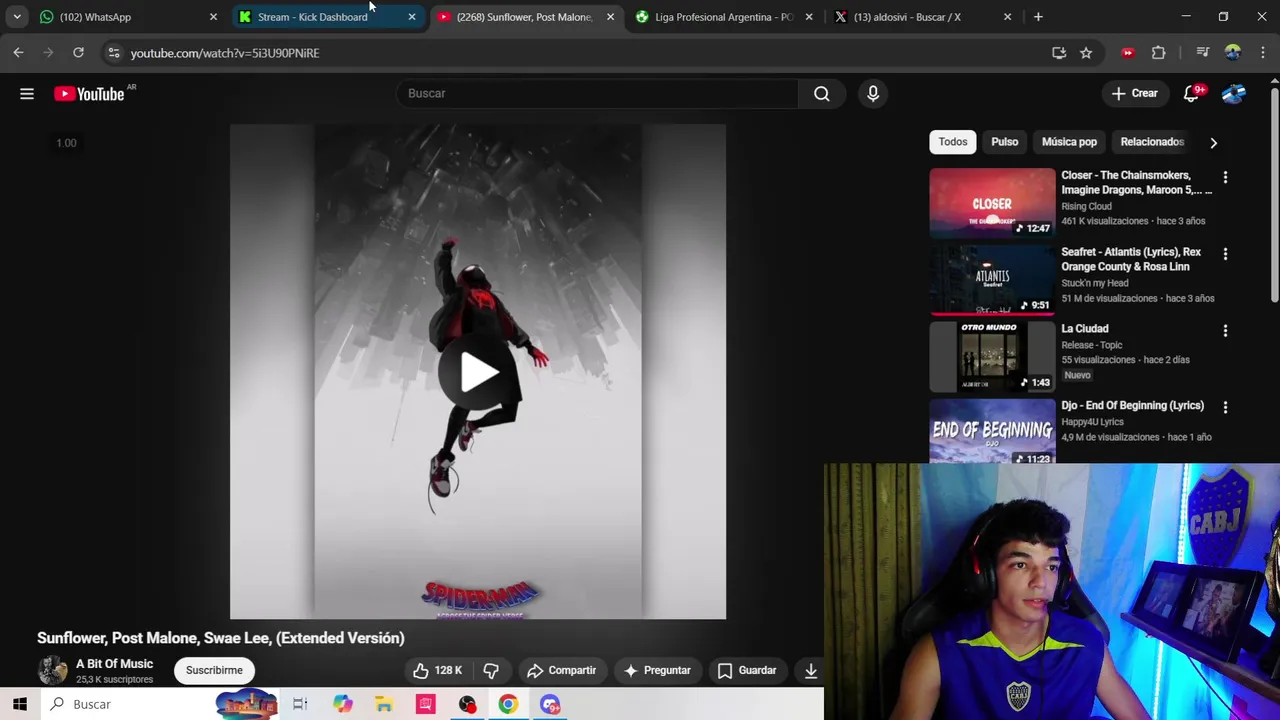
Task: Open Task View on the taskbar
Action: (x=300, y=704)
